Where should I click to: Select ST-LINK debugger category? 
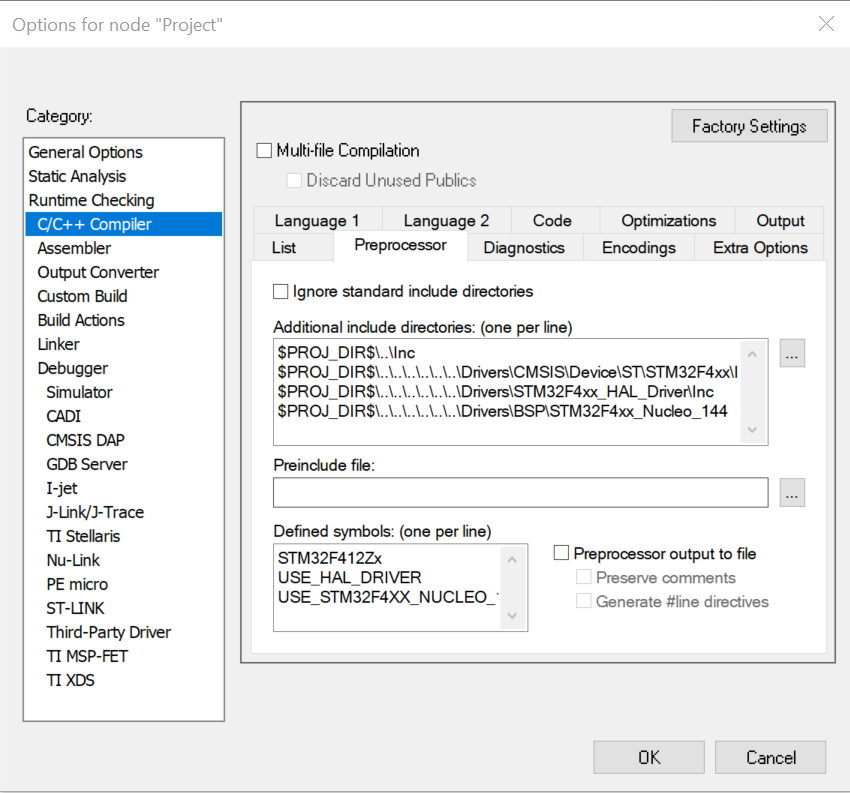[75, 608]
